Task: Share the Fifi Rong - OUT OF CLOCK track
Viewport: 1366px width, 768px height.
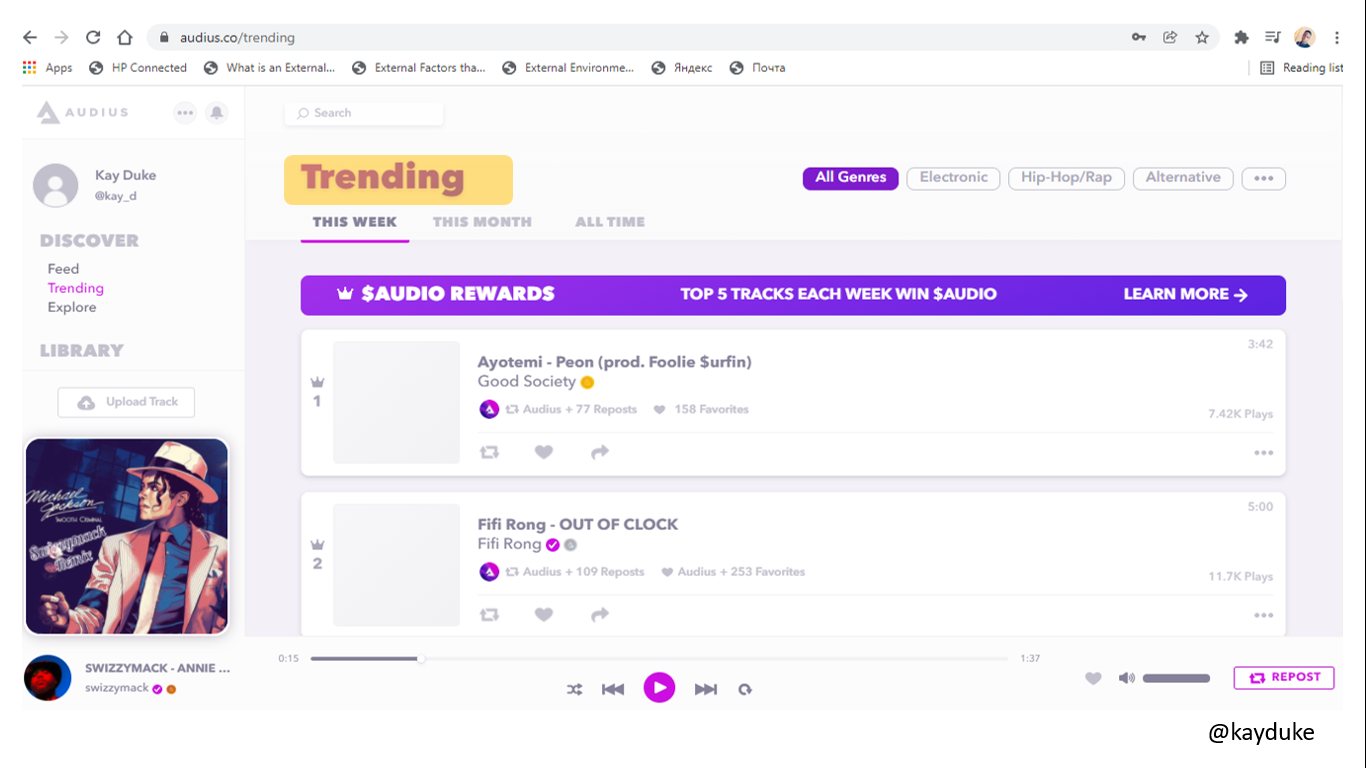Action: [600, 615]
